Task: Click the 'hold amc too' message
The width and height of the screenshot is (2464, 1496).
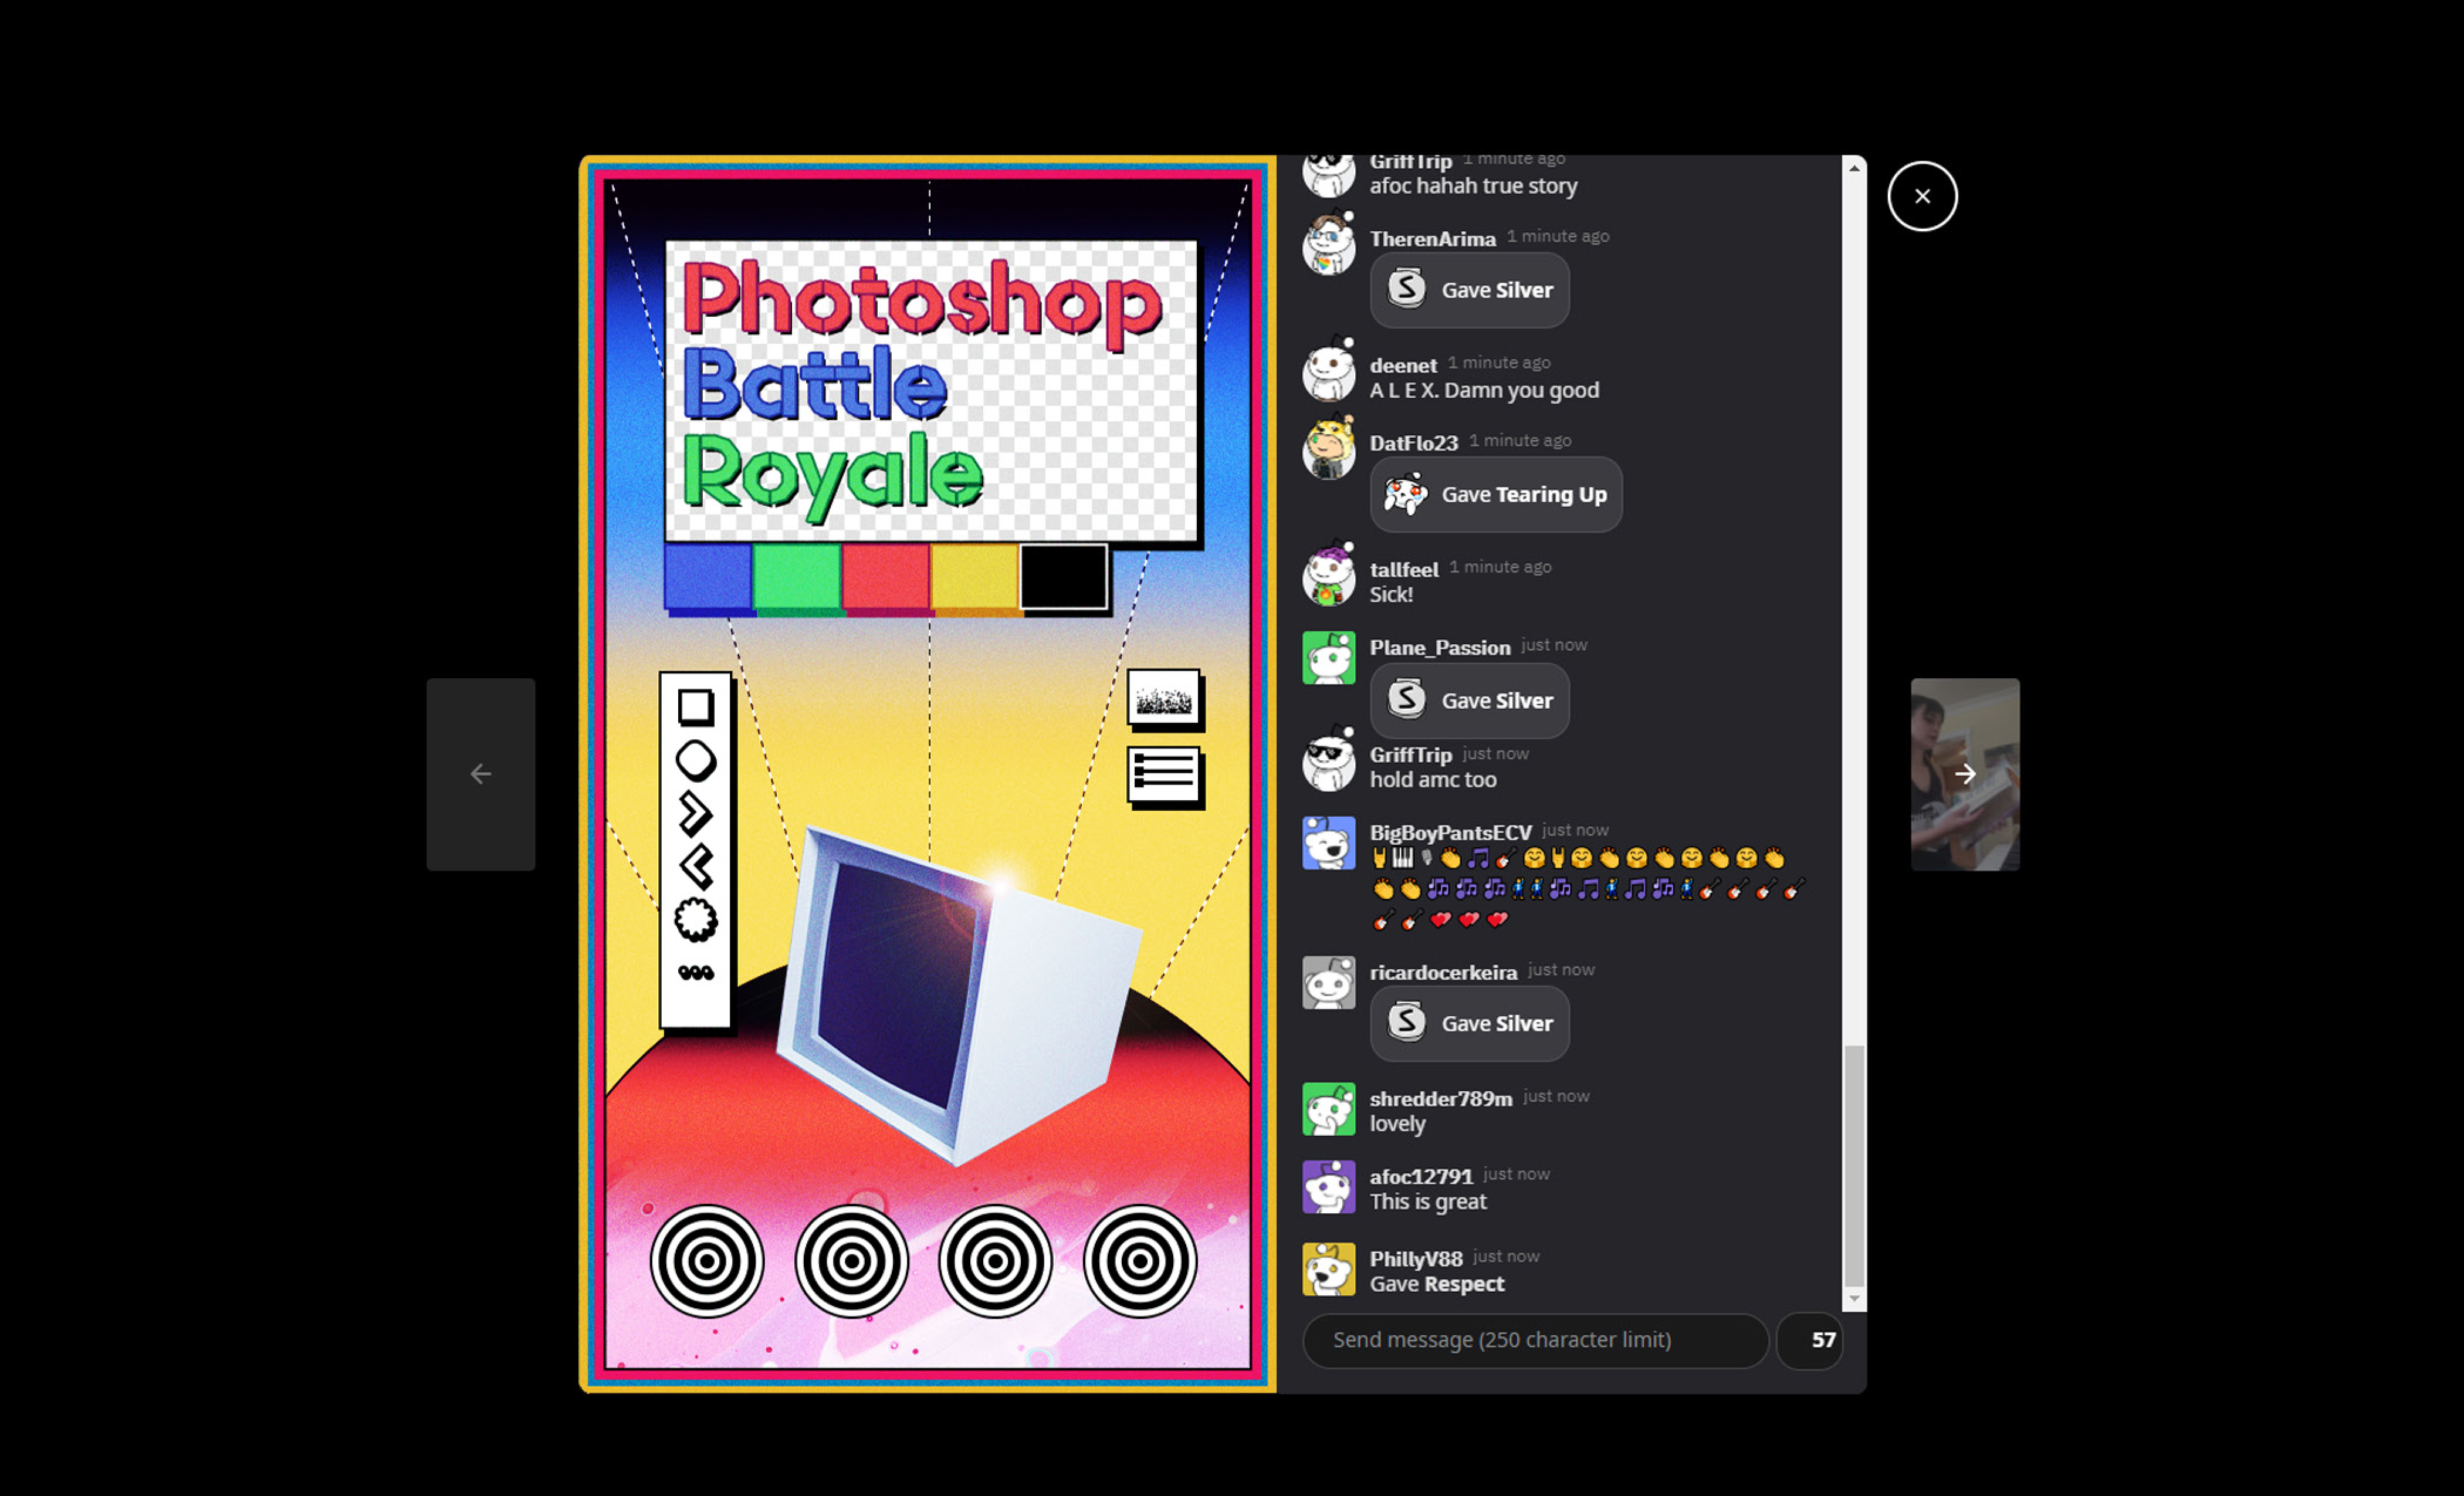Action: point(1433,779)
